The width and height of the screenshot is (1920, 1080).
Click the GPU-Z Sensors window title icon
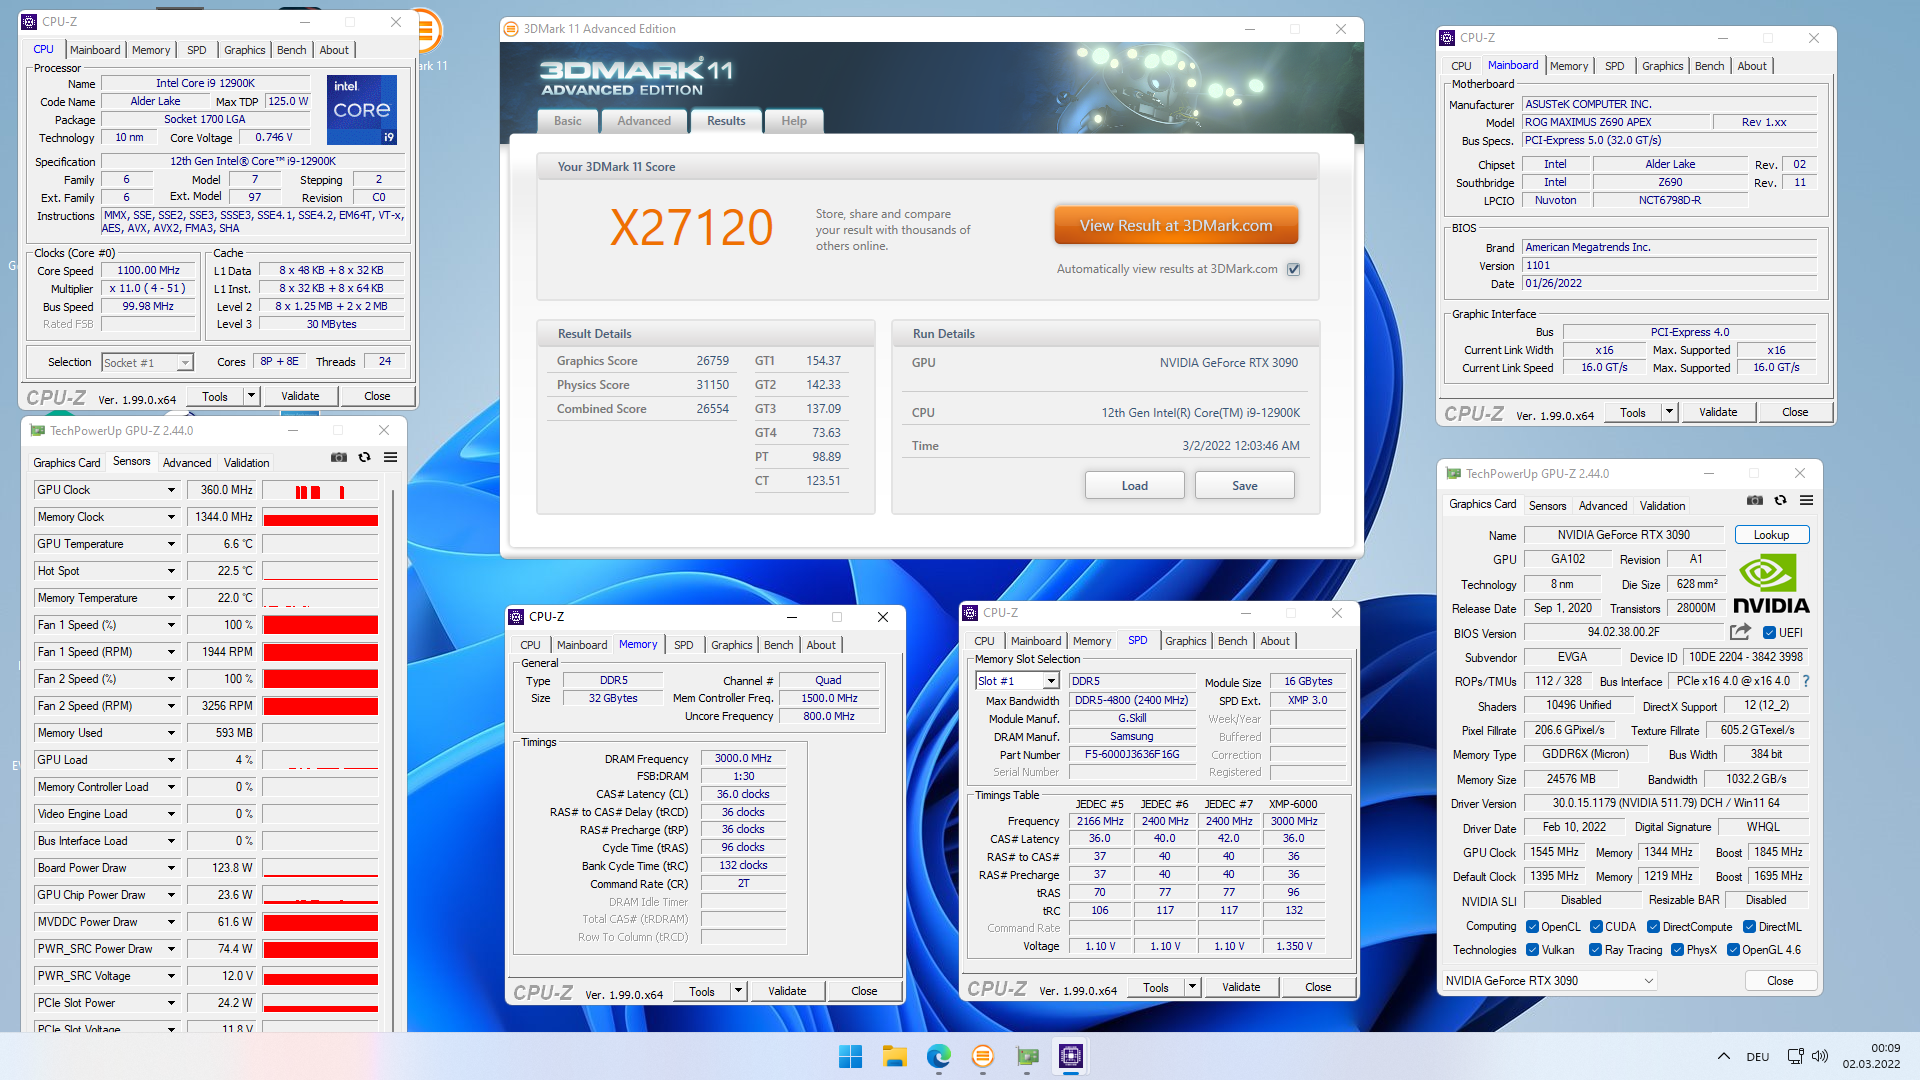38,431
